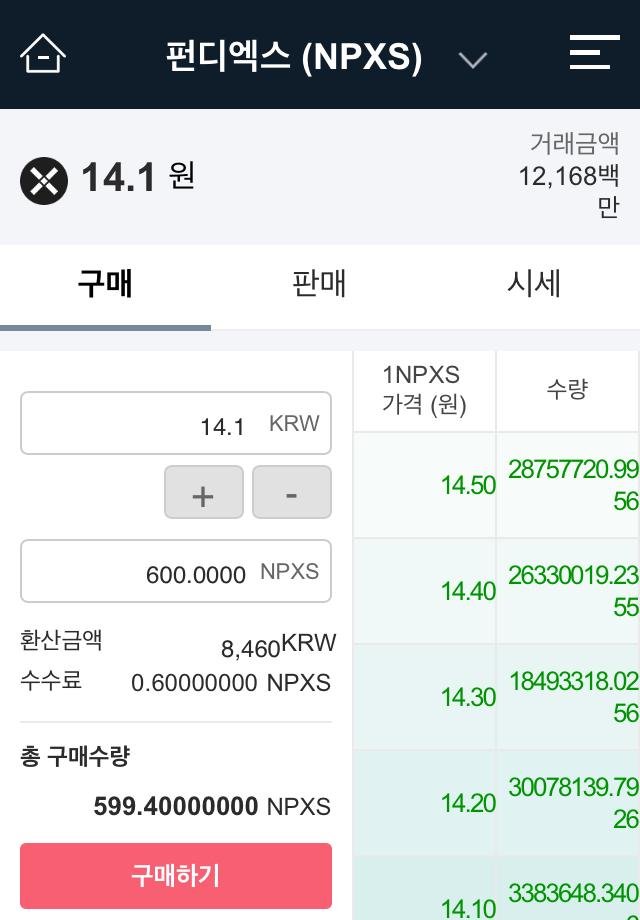
Task: Open the 시세 tab
Action: click(533, 284)
